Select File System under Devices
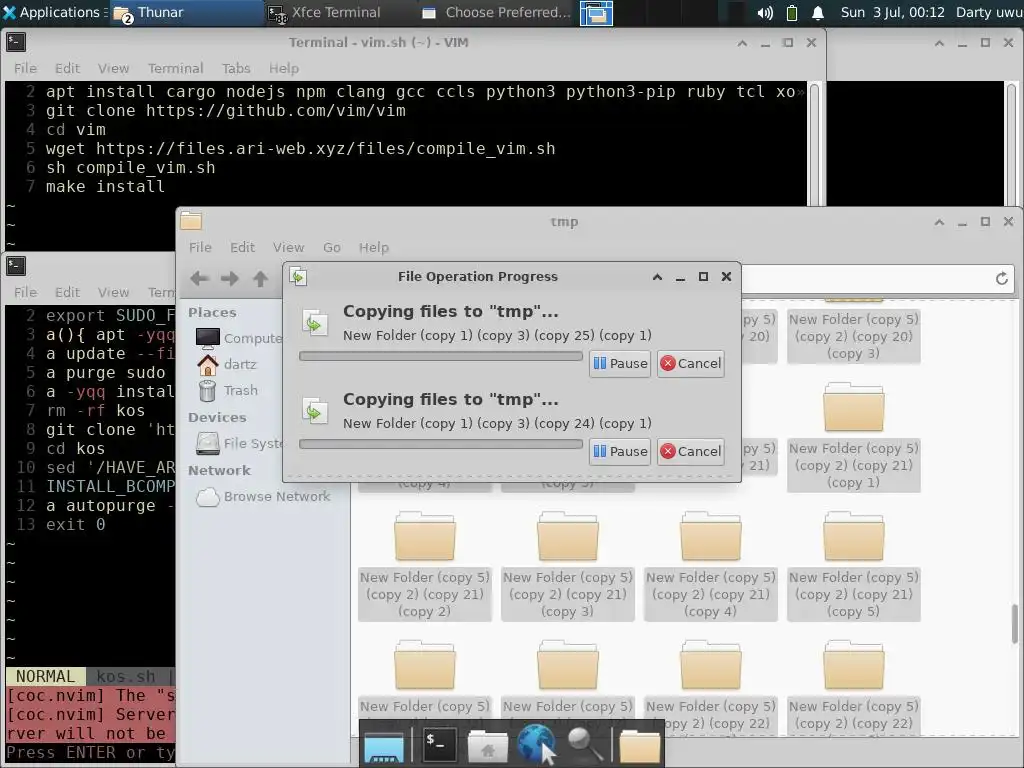This screenshot has width=1024, height=768. [x=239, y=443]
